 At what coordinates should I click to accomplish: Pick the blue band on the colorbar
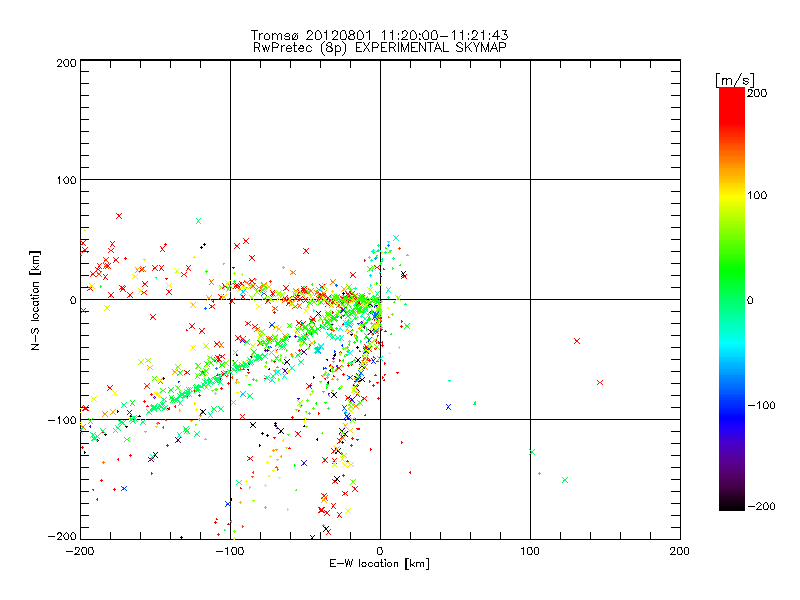(x=731, y=400)
